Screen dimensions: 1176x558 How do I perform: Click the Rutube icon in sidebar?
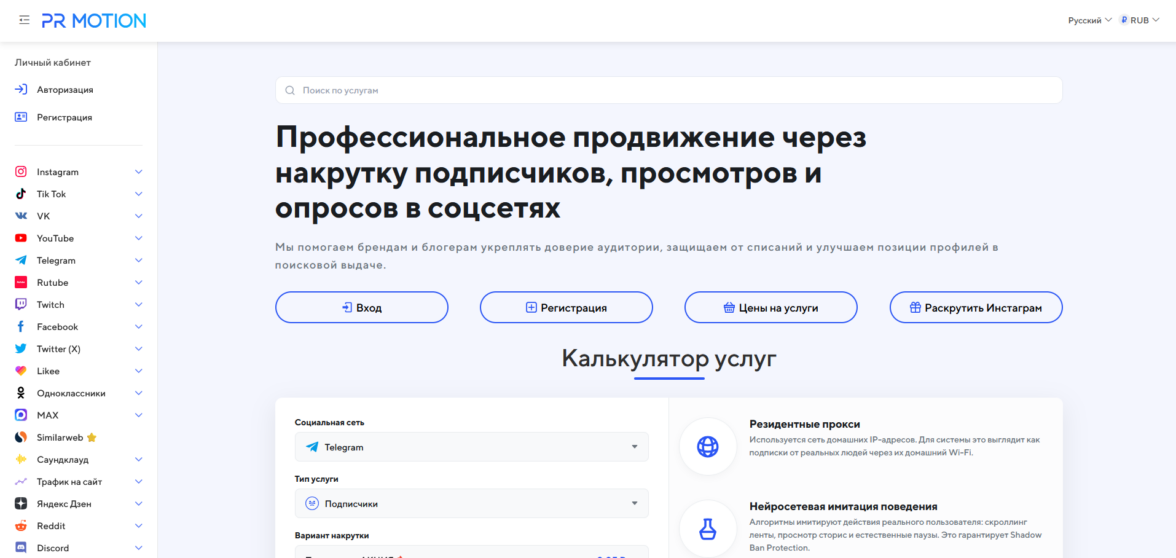point(21,283)
